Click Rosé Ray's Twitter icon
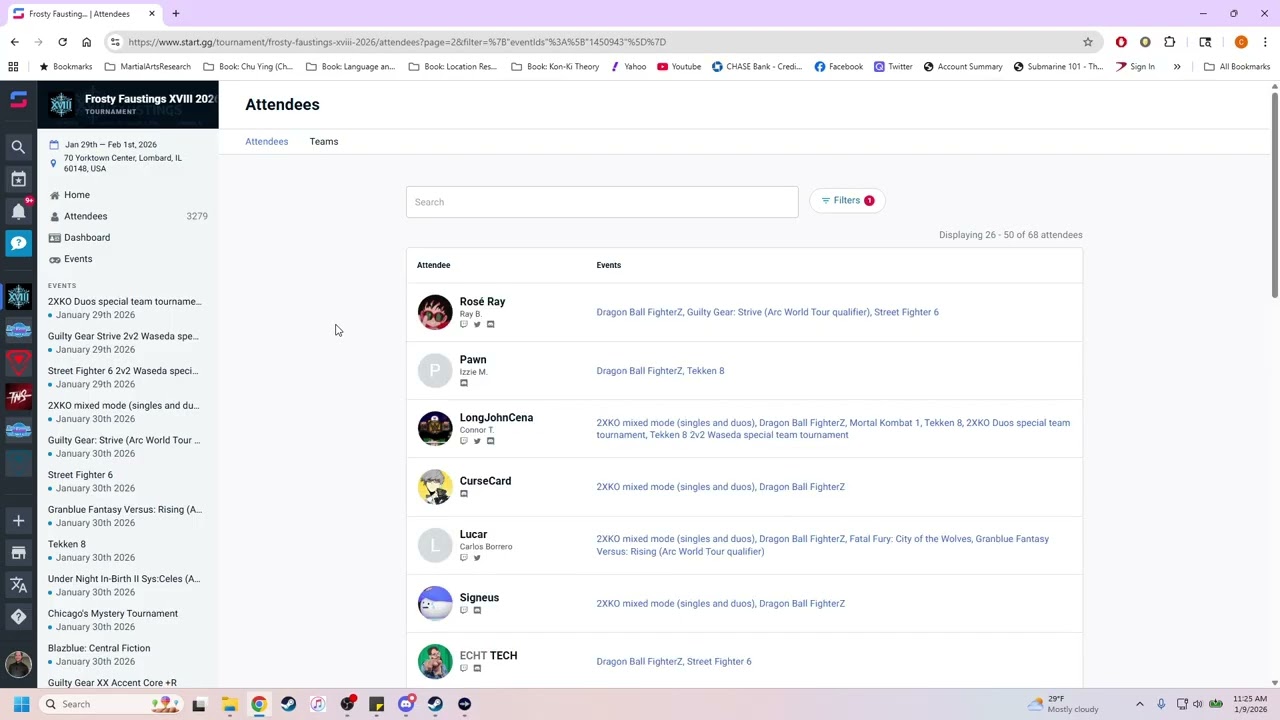 click(x=477, y=325)
